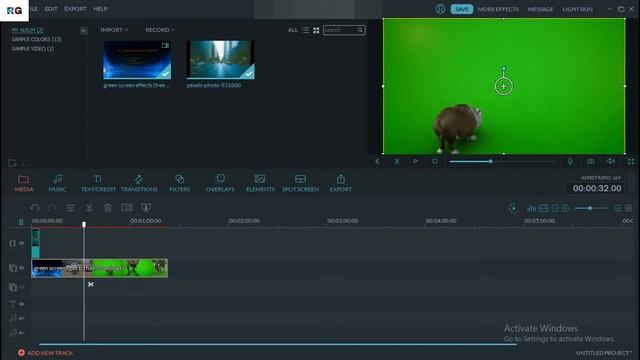The width and height of the screenshot is (640, 360).
Task: Open the MESSAGE center
Action: coord(540,9)
